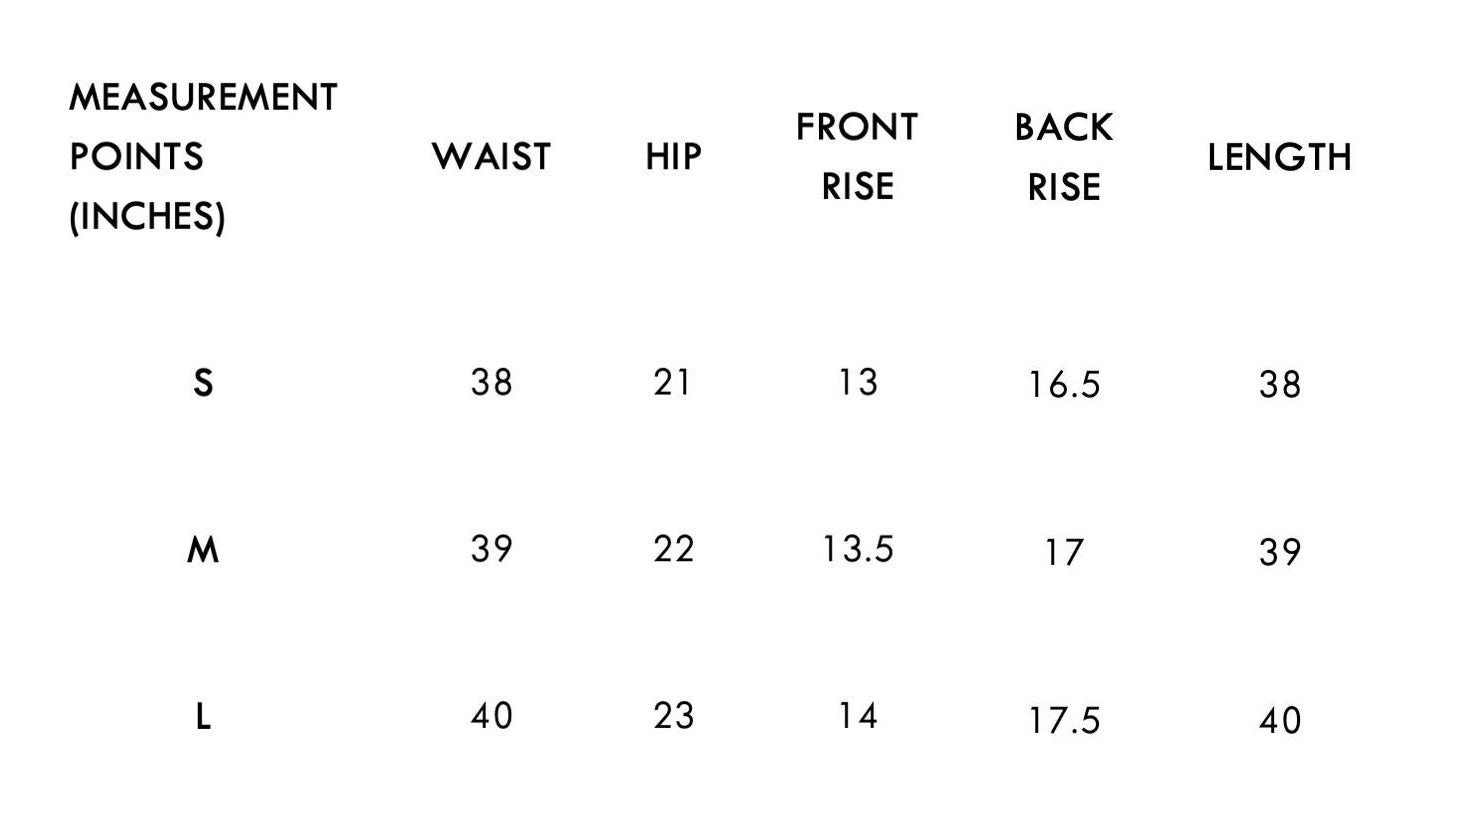The width and height of the screenshot is (1464, 826).
Task: Click back rise value 16.5
Action: (1064, 385)
